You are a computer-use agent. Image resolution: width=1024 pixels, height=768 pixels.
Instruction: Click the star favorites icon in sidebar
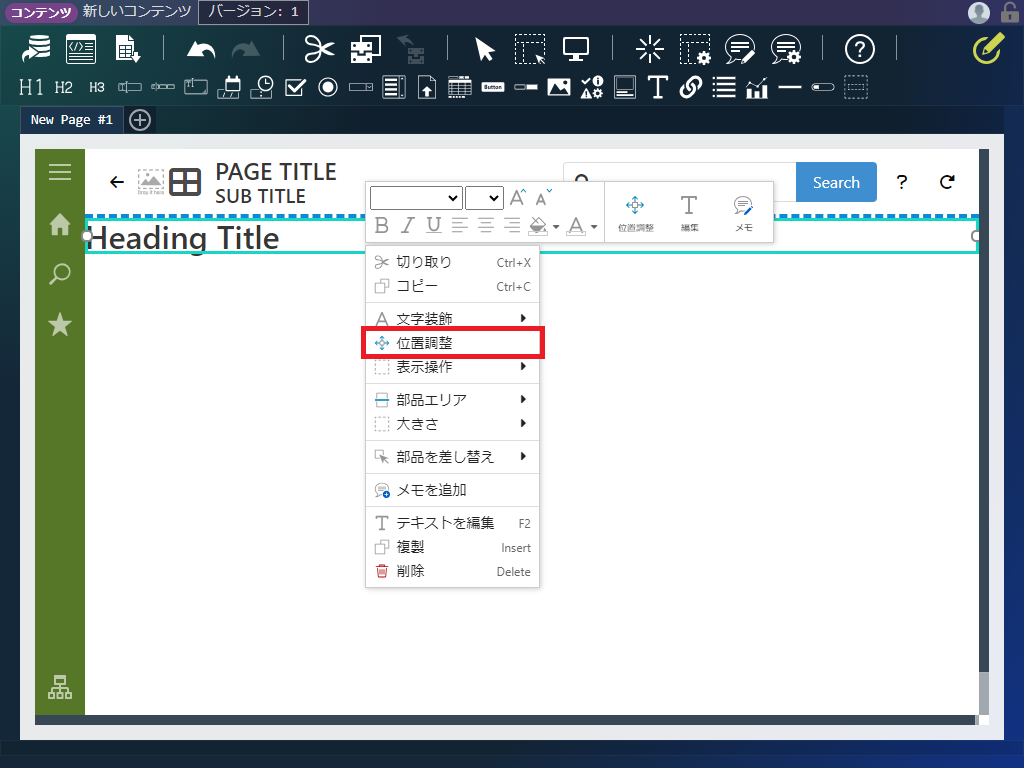[x=60, y=324]
